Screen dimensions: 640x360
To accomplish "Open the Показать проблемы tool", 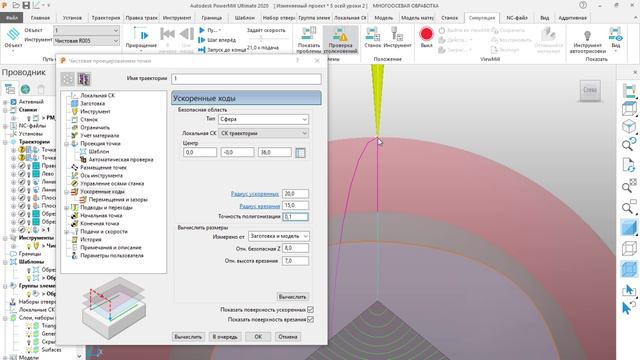I will 309,40.
